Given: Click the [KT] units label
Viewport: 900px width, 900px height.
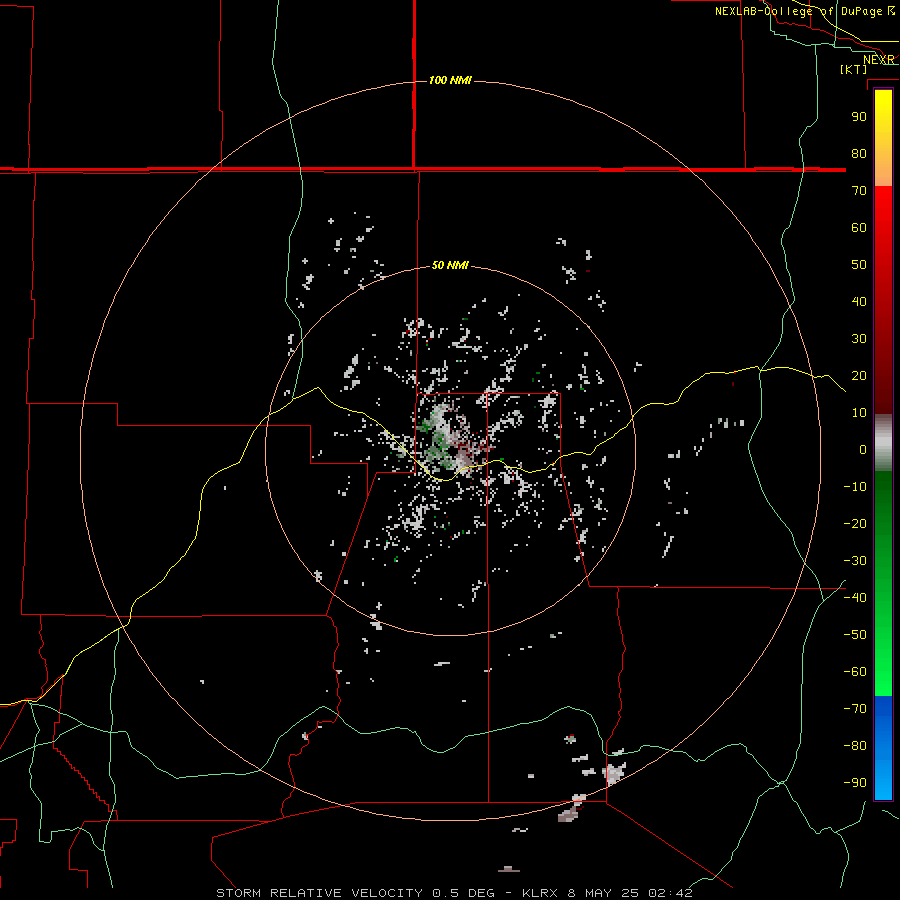Looking at the screenshot, I should coord(854,69).
